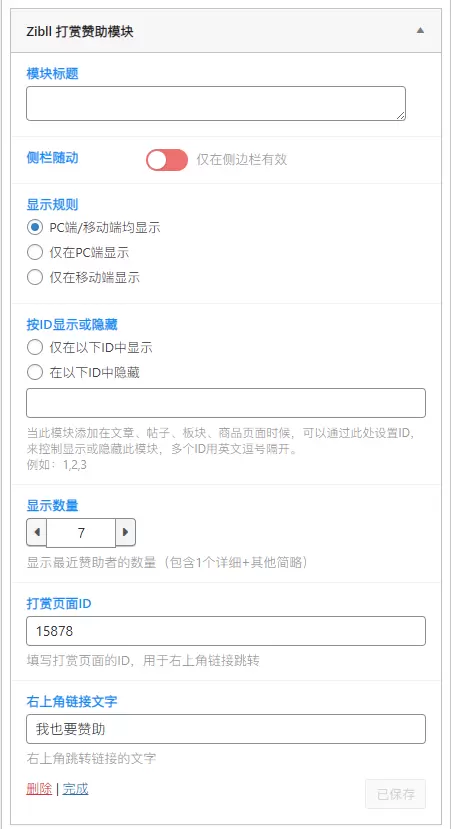
Task: Click the 仅在侧边栏有效 toggle label text
Action: click(x=242, y=160)
